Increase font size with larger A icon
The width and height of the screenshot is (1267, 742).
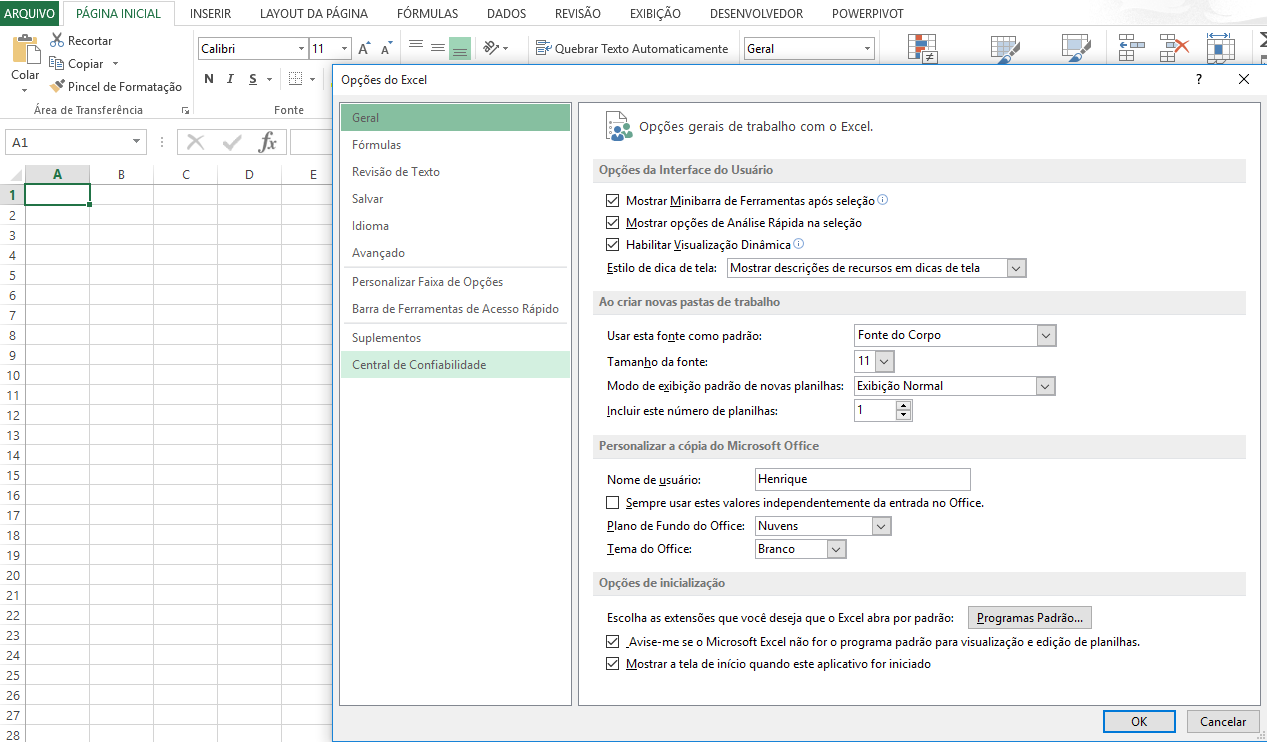click(x=365, y=49)
